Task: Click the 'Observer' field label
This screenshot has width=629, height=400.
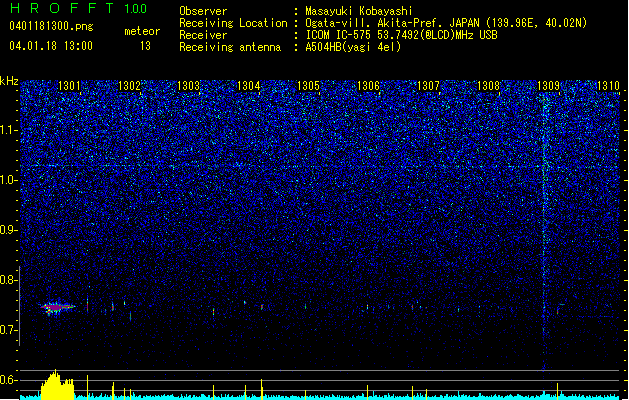Action: pyautogui.click(x=203, y=11)
